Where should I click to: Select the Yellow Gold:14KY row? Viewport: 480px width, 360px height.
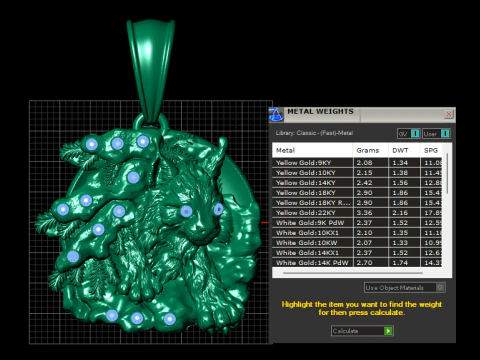click(357, 183)
